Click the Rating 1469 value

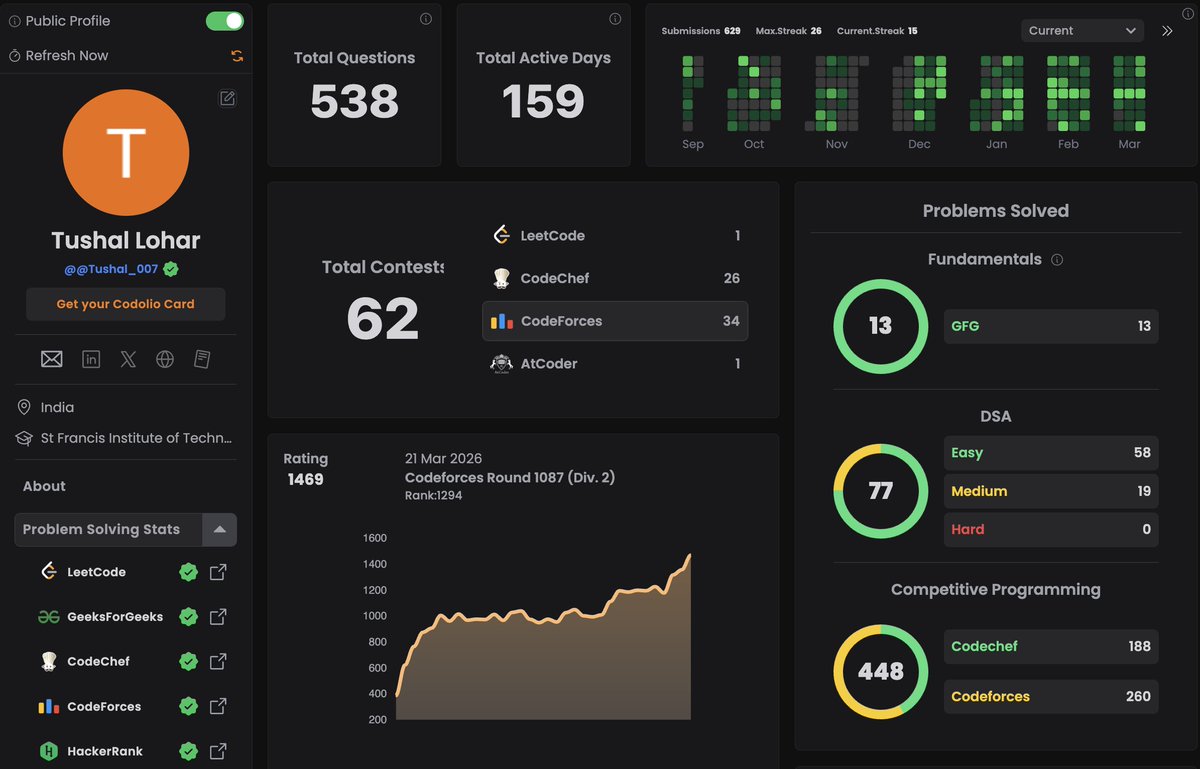click(x=306, y=480)
